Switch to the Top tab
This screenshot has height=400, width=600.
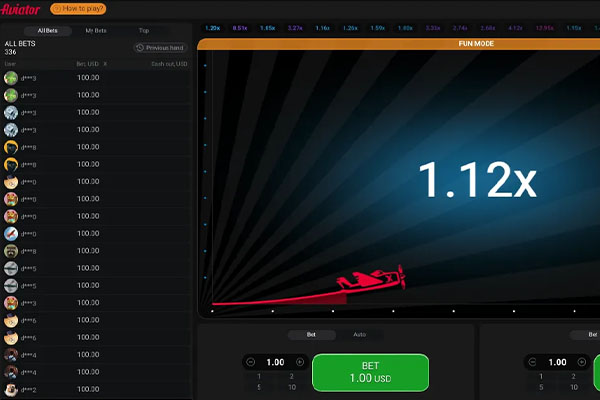144,31
